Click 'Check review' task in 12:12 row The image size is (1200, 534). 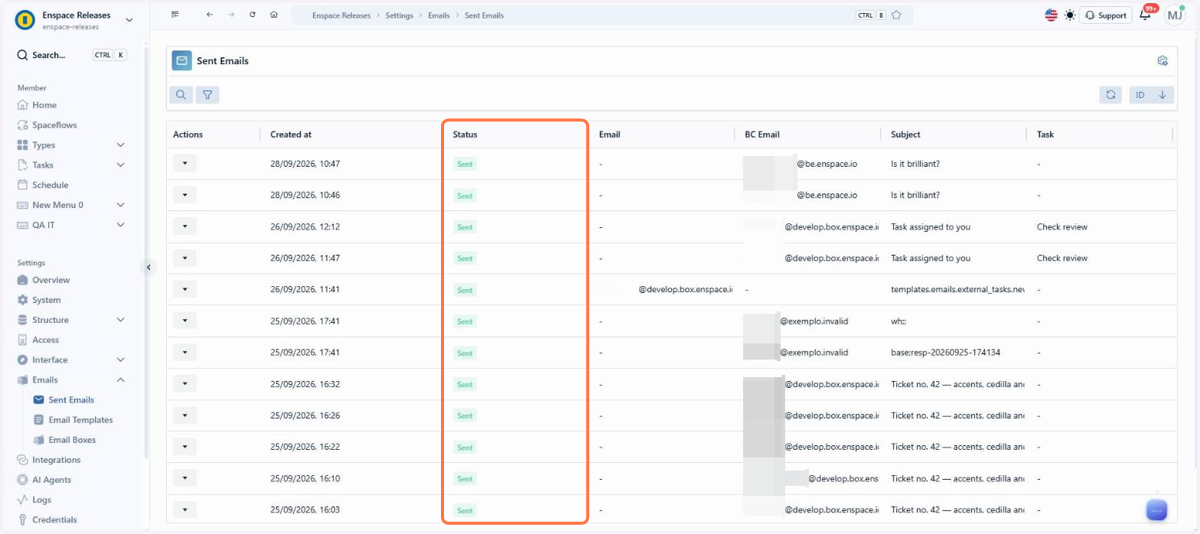(1062, 227)
